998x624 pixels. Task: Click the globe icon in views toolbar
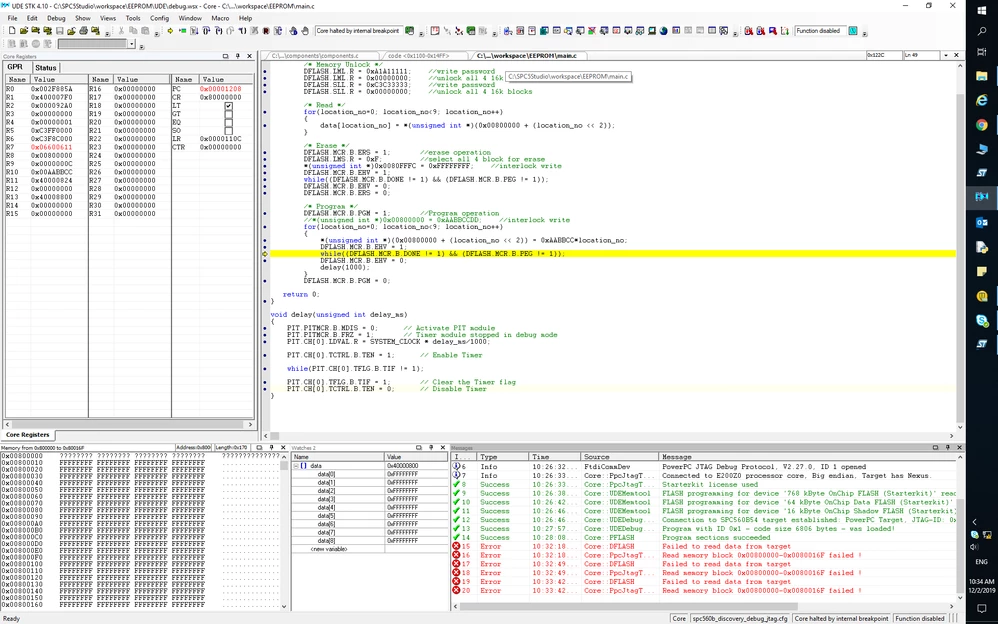664,31
